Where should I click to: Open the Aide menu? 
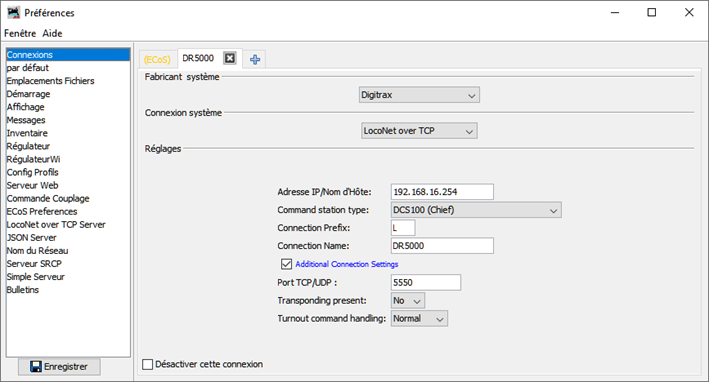coord(52,33)
